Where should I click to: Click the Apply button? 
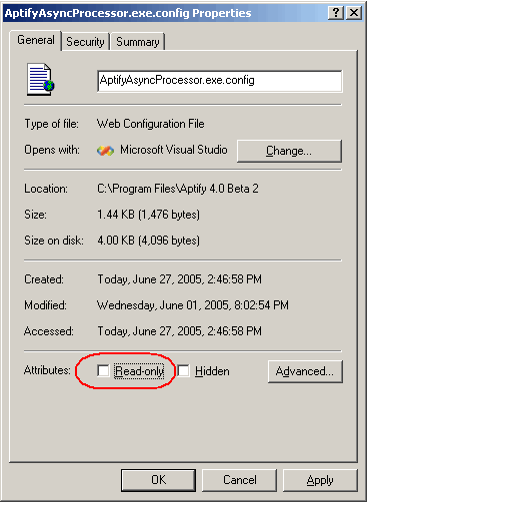pyautogui.click(x=320, y=480)
